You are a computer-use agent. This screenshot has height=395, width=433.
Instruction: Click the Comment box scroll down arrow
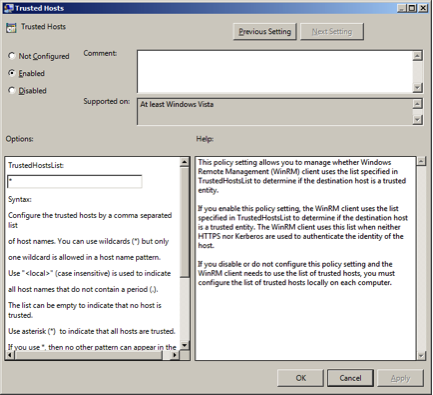point(417,88)
